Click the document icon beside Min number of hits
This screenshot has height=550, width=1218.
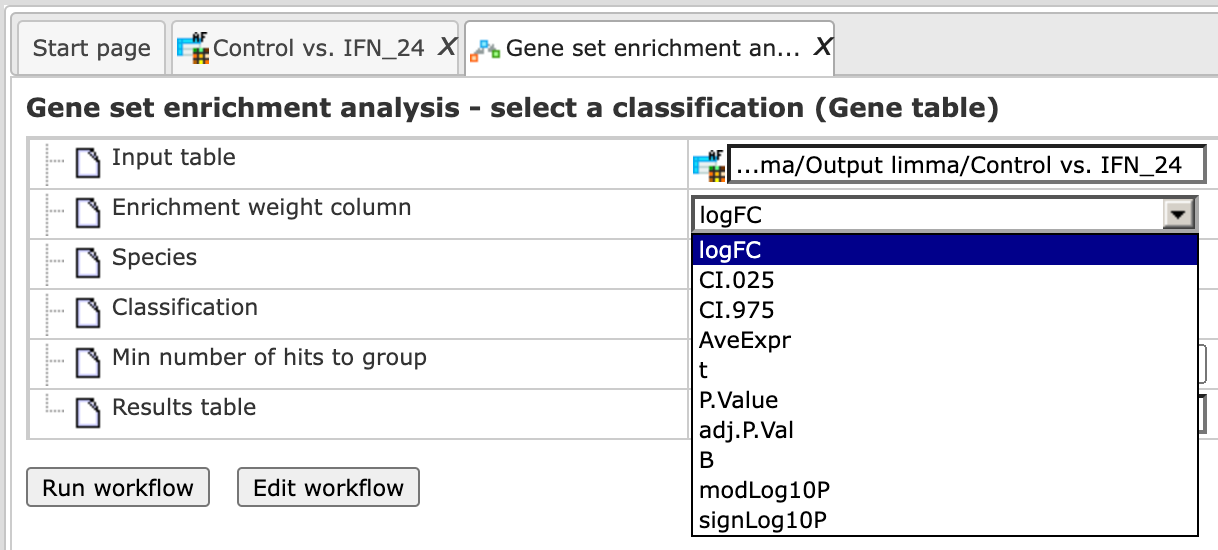pyautogui.click(x=90, y=362)
